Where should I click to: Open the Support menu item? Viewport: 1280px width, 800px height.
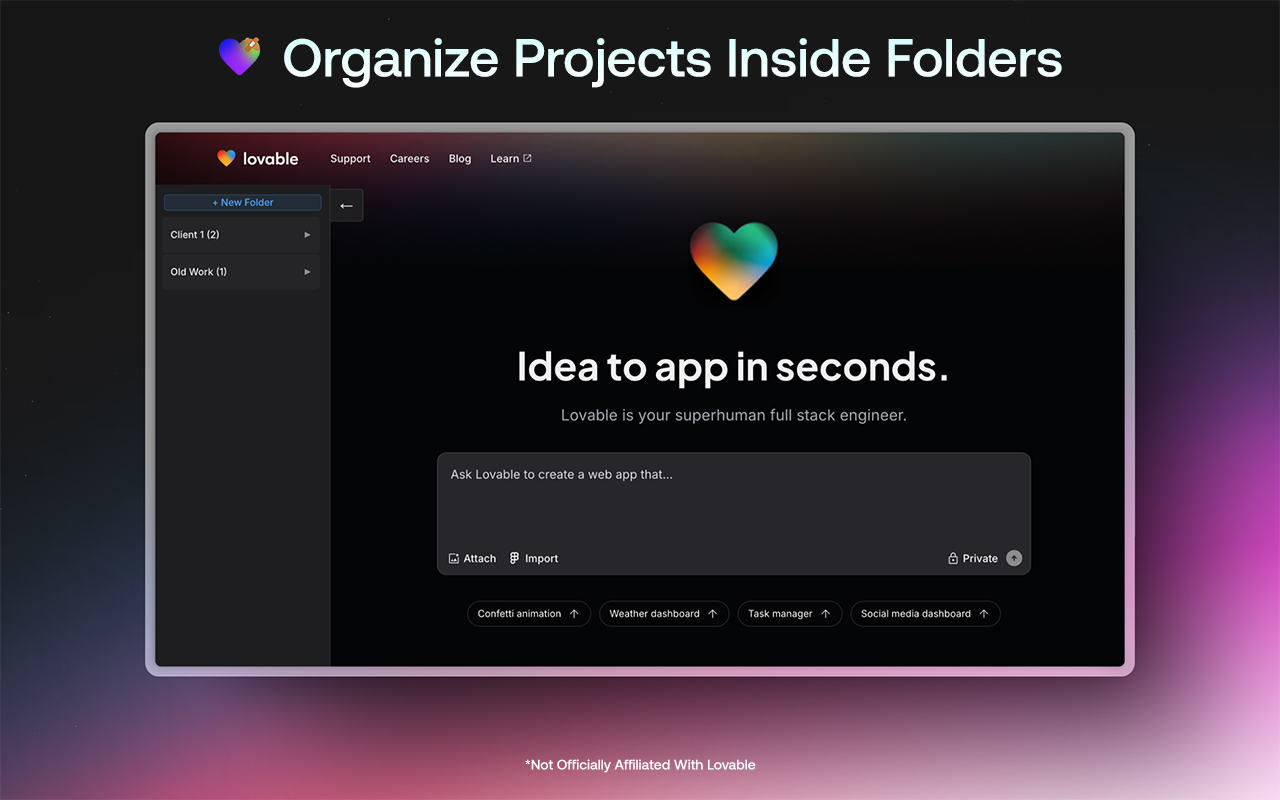(350, 158)
